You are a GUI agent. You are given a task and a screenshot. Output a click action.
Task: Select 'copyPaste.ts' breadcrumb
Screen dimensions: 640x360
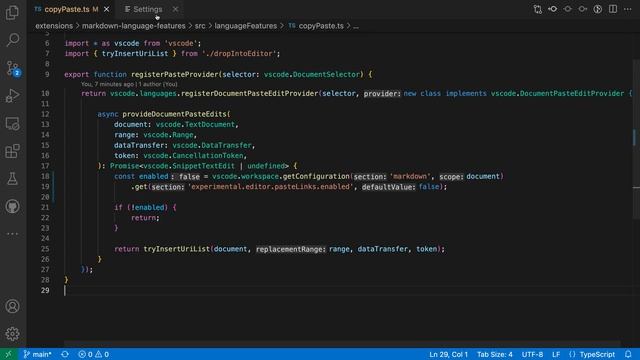(321, 26)
